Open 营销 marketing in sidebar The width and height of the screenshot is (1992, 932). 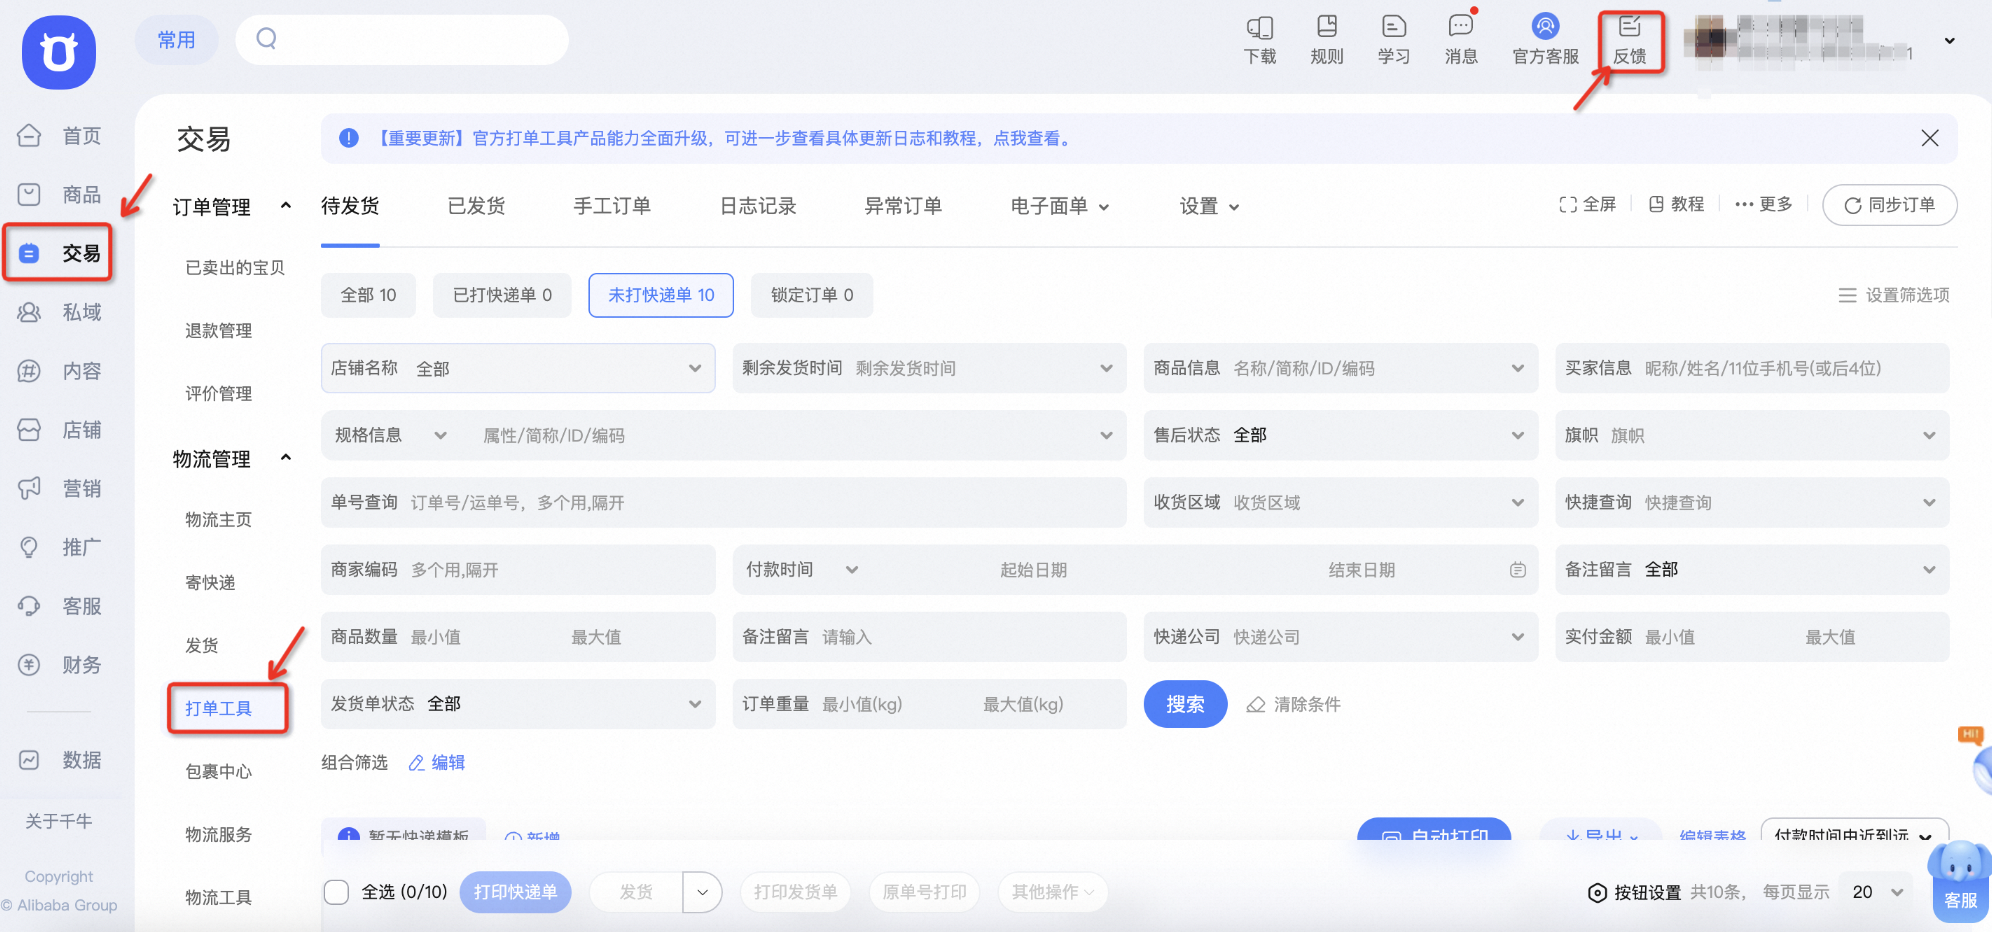click(60, 488)
